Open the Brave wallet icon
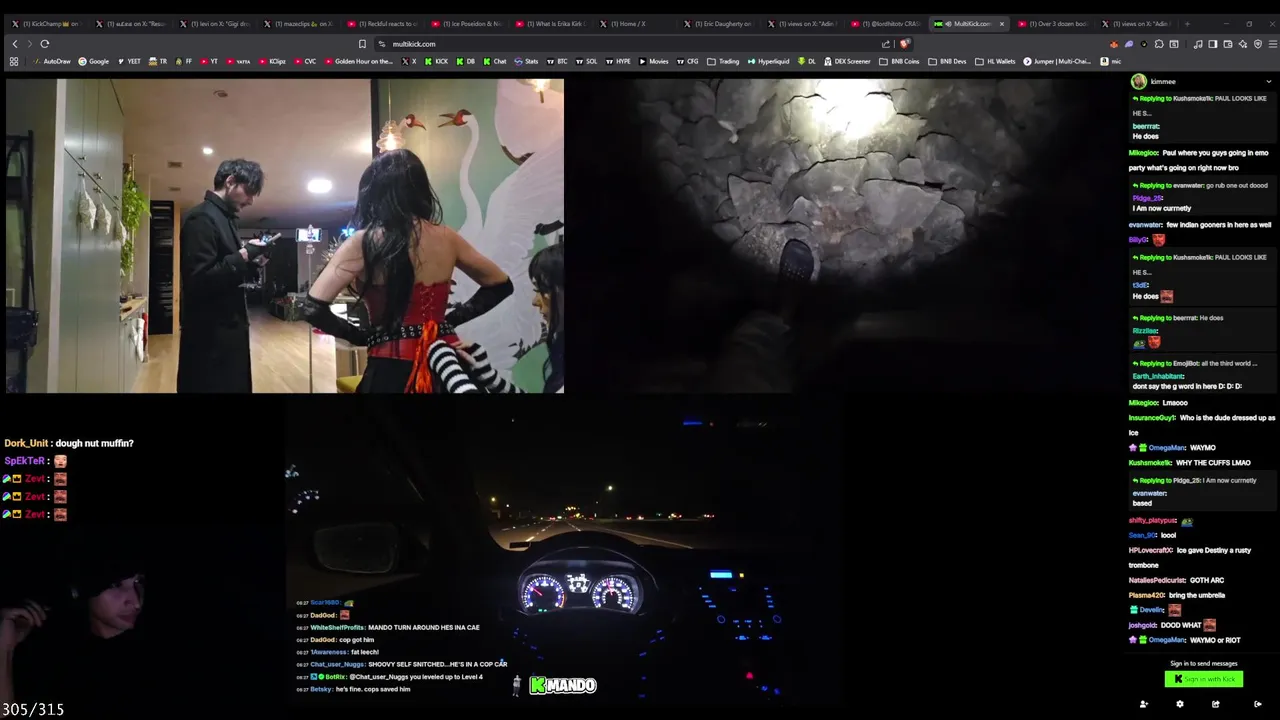Screen dimensions: 1280x720 point(1227,44)
